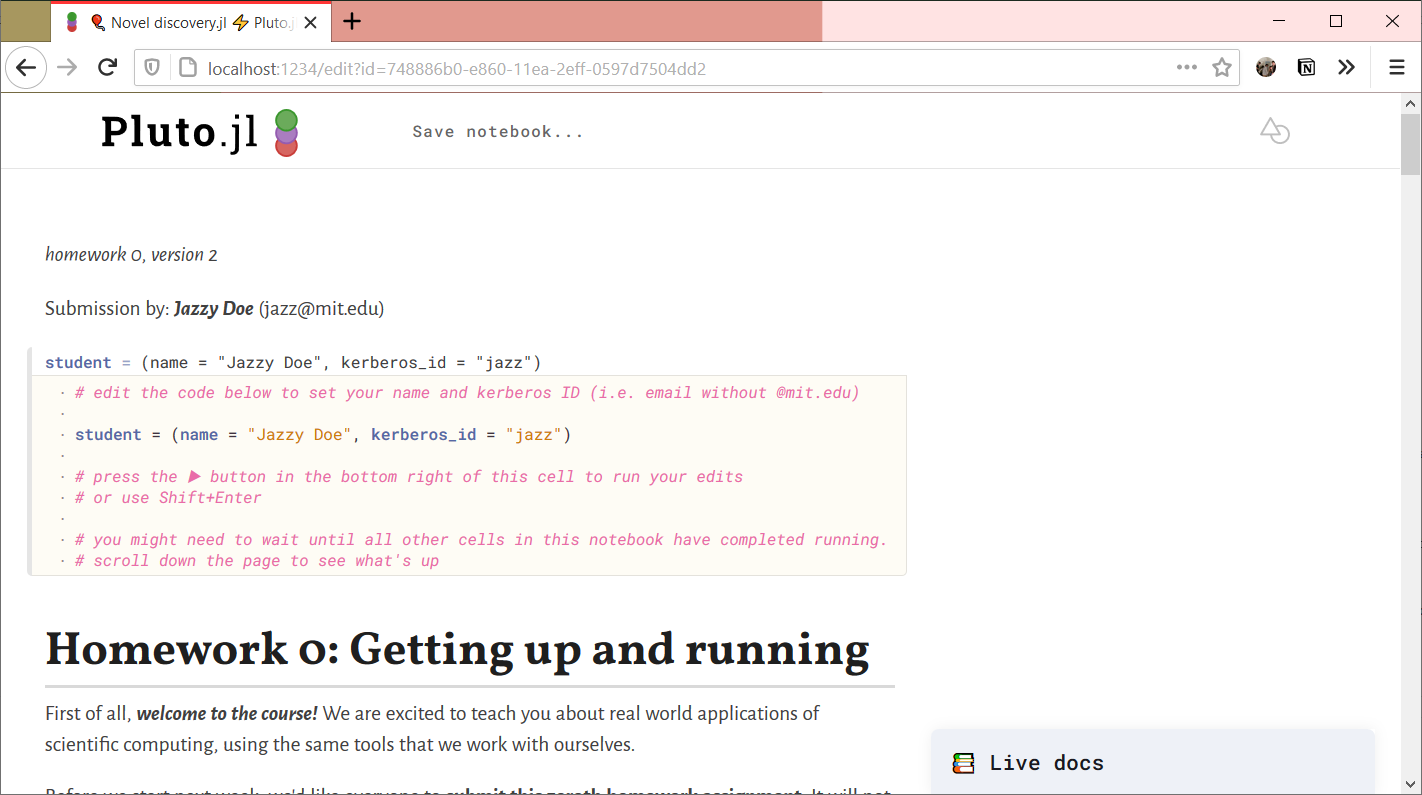Click the Save notebook field
This screenshot has height=795, width=1422.
pos(498,132)
